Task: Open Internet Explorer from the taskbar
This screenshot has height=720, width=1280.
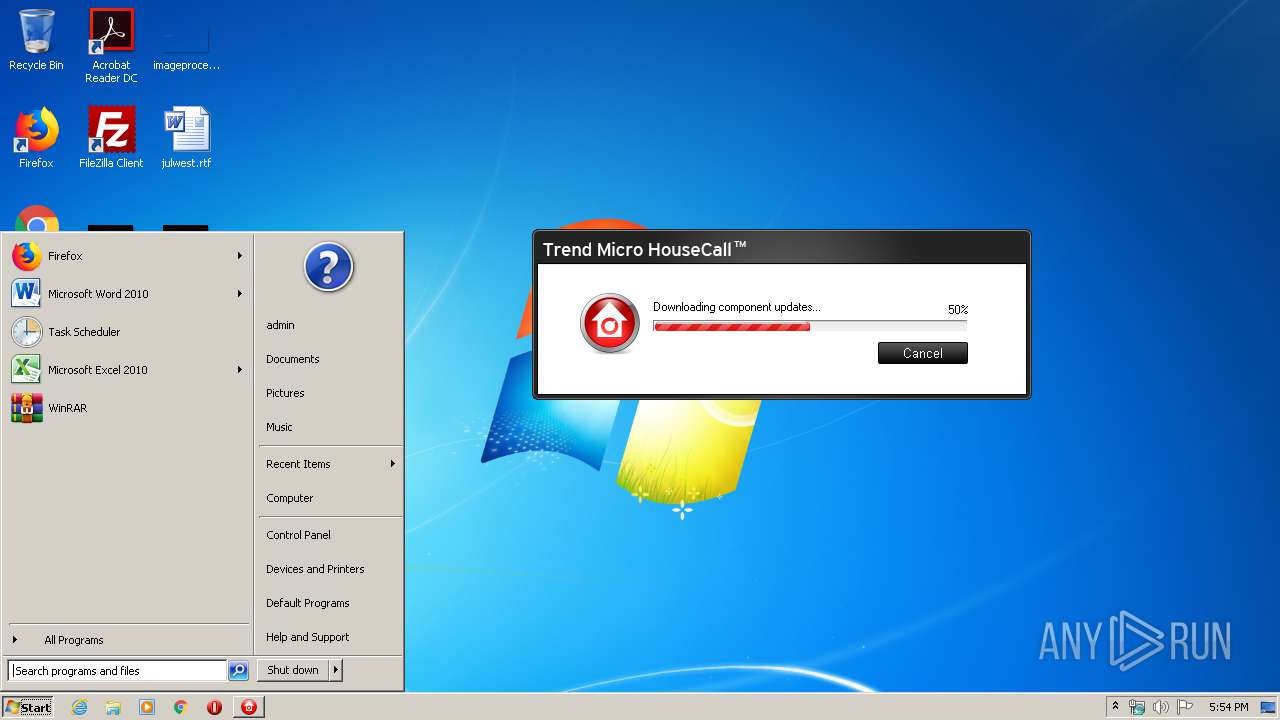Action: (x=79, y=707)
